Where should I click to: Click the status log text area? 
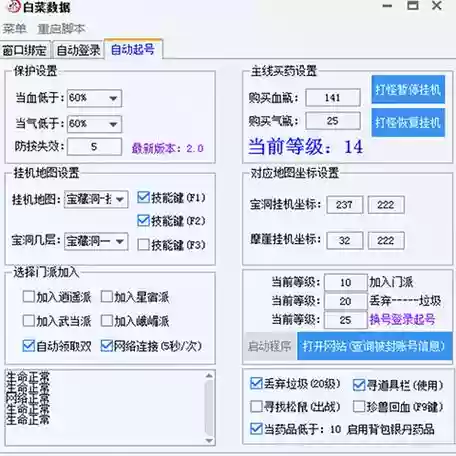click(x=105, y=407)
